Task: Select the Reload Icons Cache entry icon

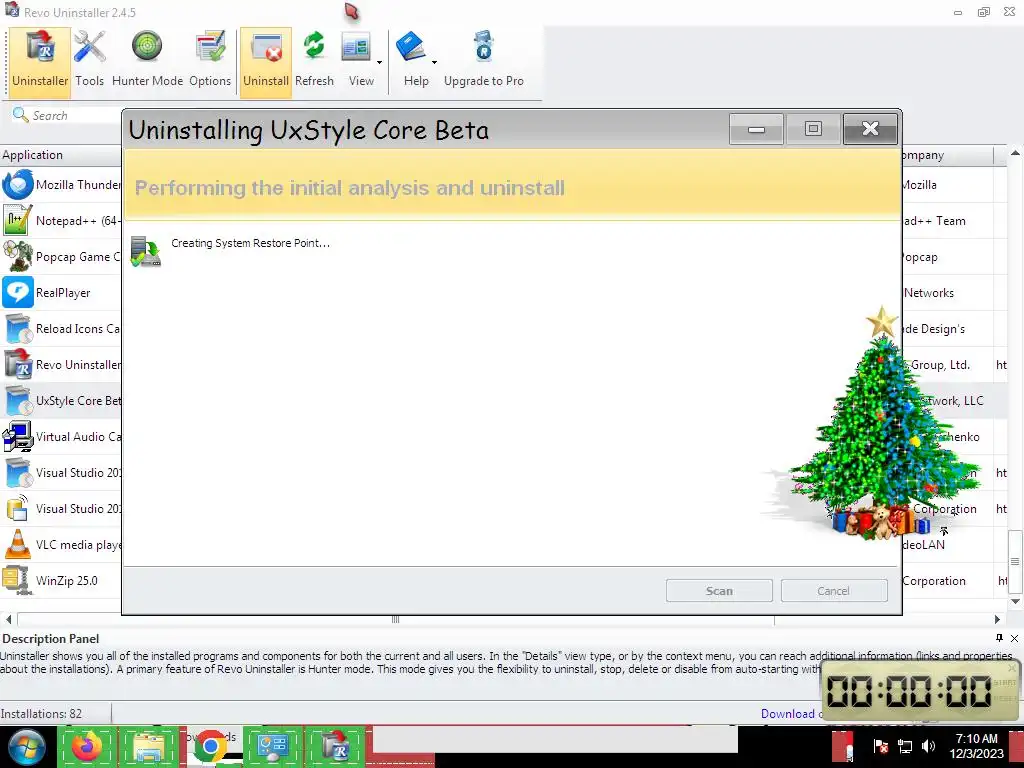Action: pos(18,328)
